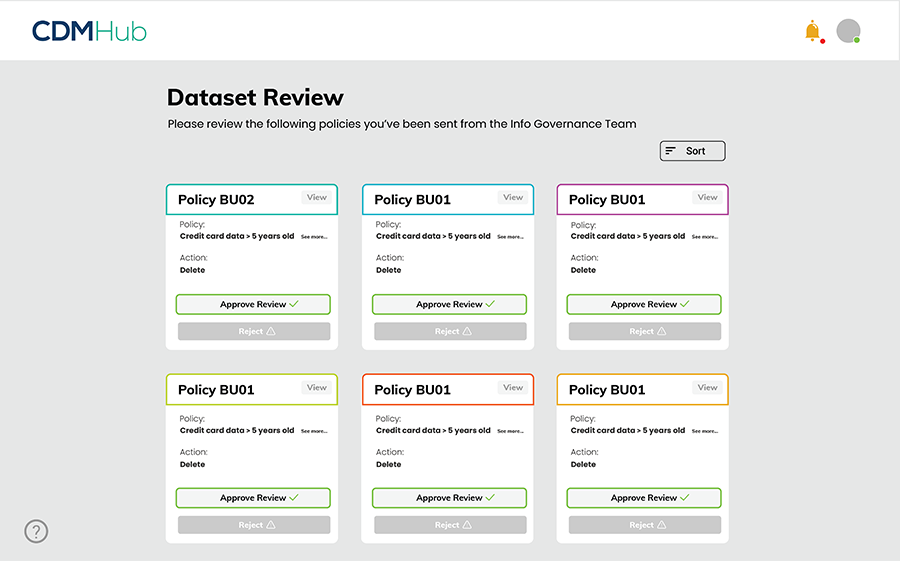Expand See more on the orange-bordered card

pos(705,431)
